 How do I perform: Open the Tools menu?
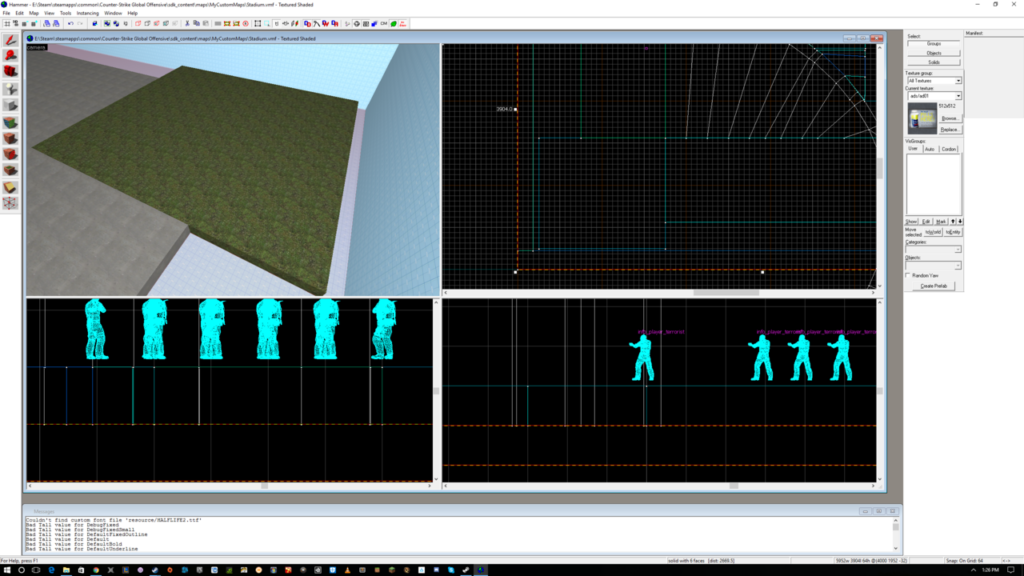pos(65,13)
